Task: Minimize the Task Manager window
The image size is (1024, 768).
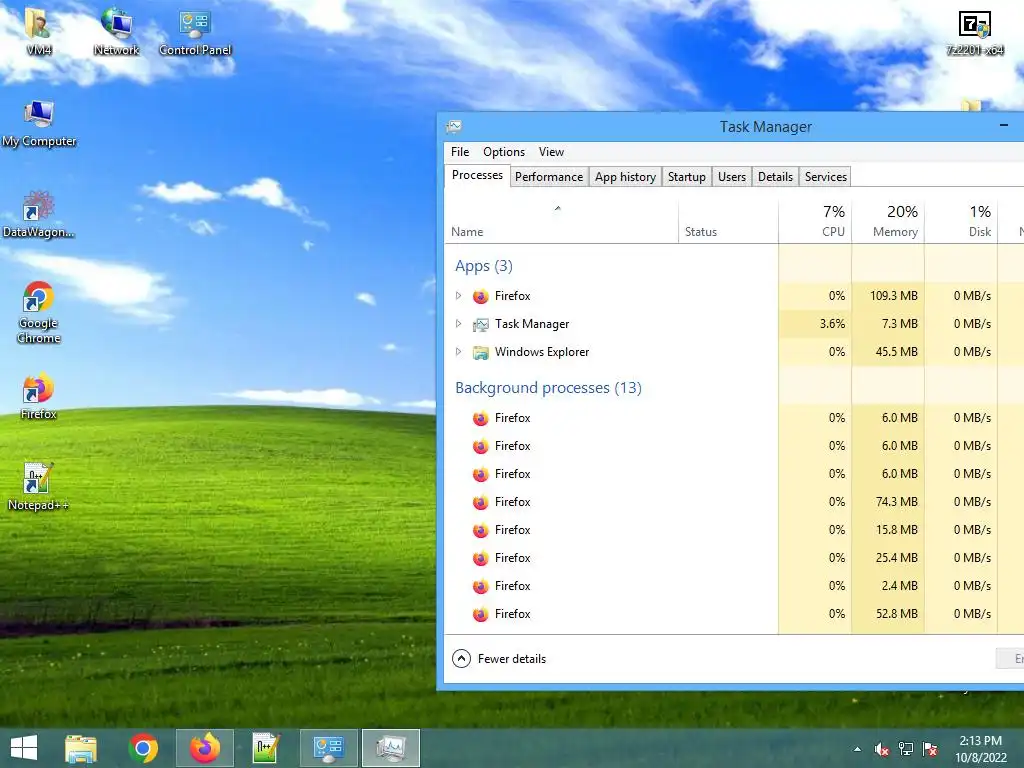Action: tap(1004, 125)
